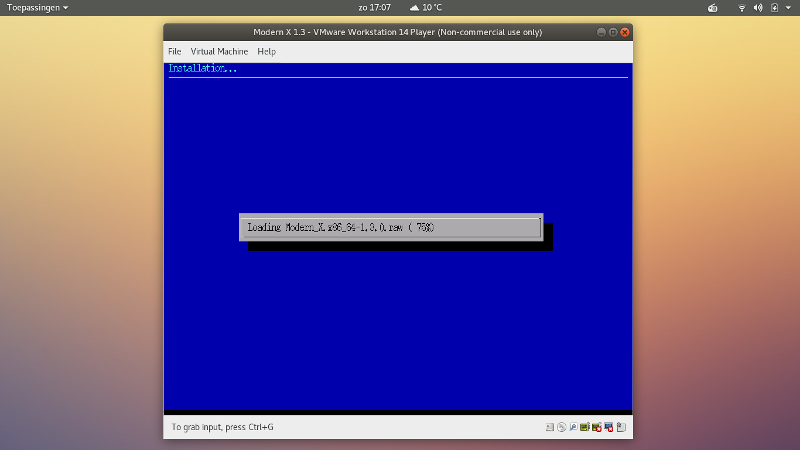Click the disconnected display device icon
This screenshot has width=800, height=450.
(609, 427)
